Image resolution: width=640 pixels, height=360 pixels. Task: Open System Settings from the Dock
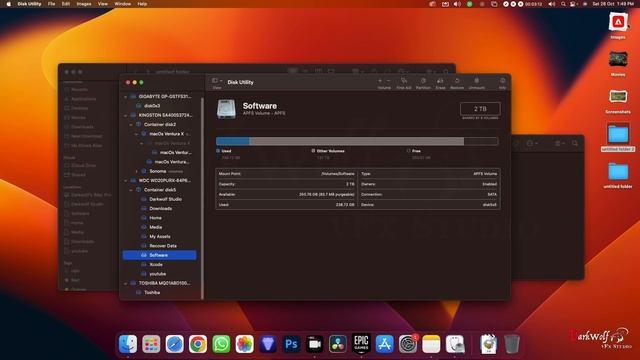pos(408,344)
